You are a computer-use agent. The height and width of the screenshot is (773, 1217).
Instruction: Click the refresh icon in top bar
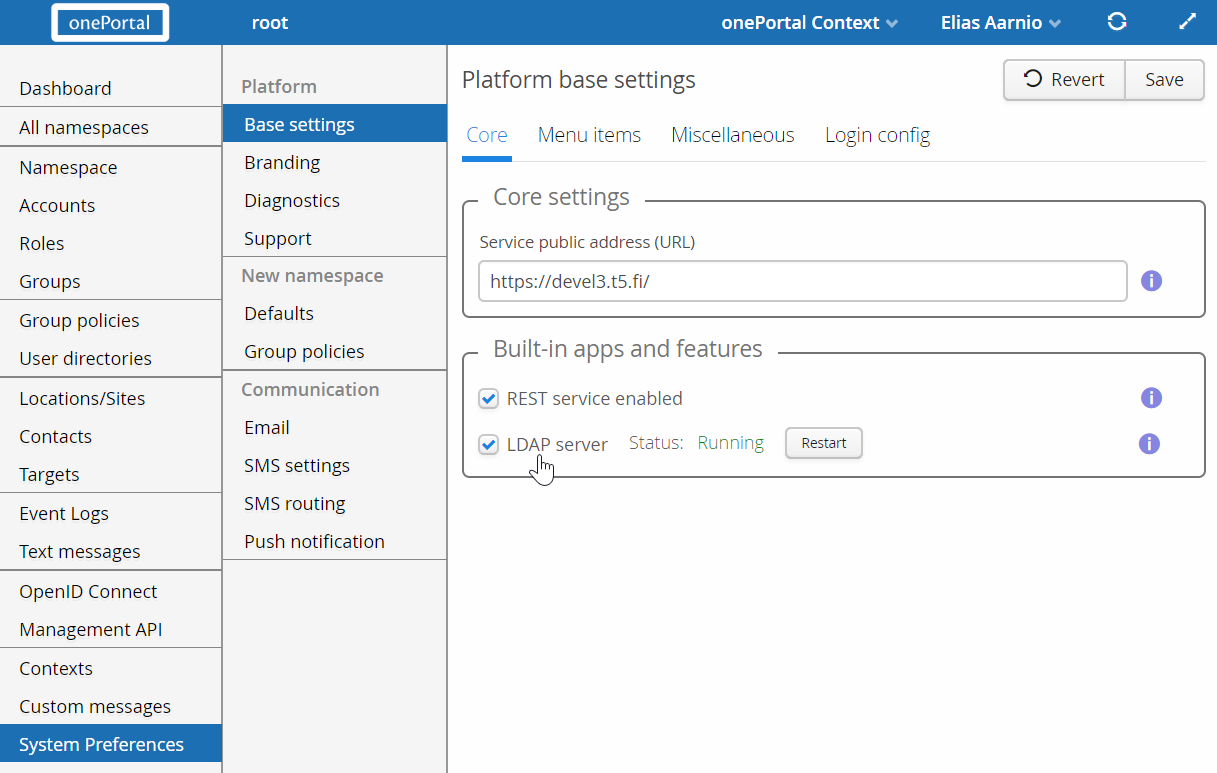[1117, 22]
